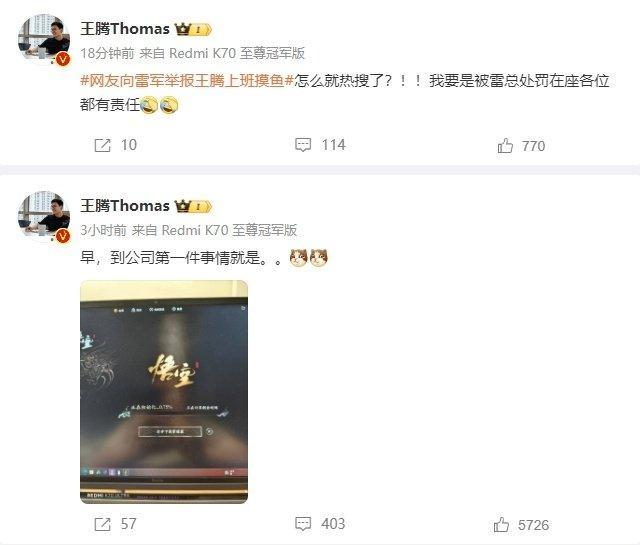Click Redmi K70 至尊冠军版 source on second post
This screenshot has width=640, height=545.
(x=229, y=230)
